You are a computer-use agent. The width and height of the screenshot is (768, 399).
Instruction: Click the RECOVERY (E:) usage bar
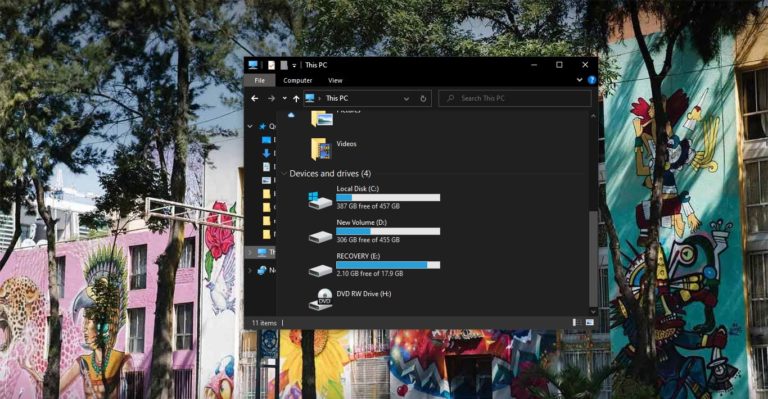click(388, 265)
